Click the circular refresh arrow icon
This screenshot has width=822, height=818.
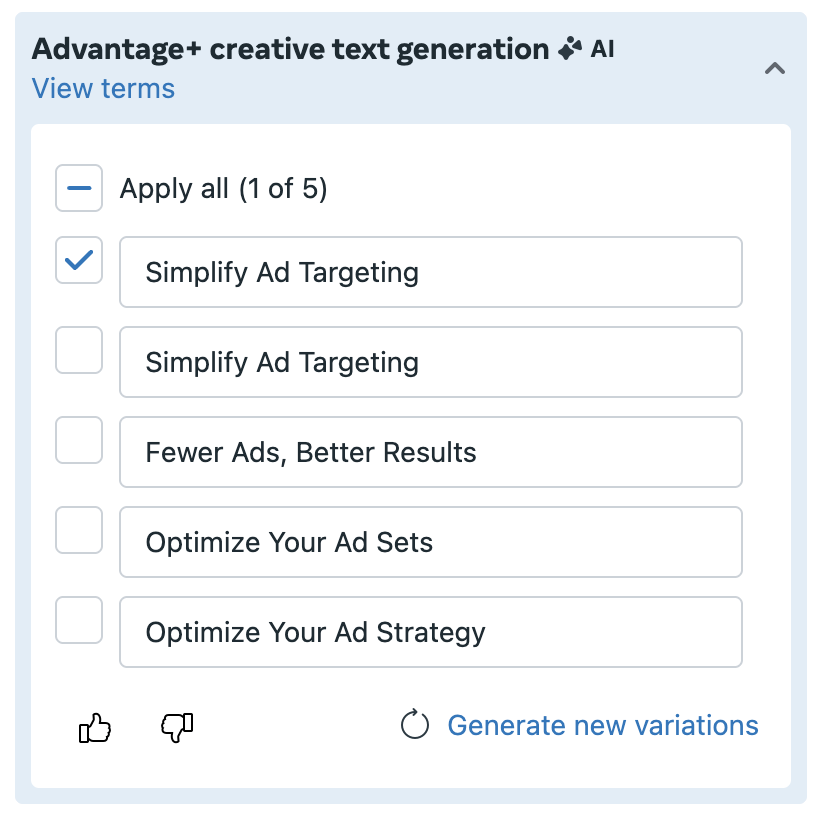tap(415, 724)
